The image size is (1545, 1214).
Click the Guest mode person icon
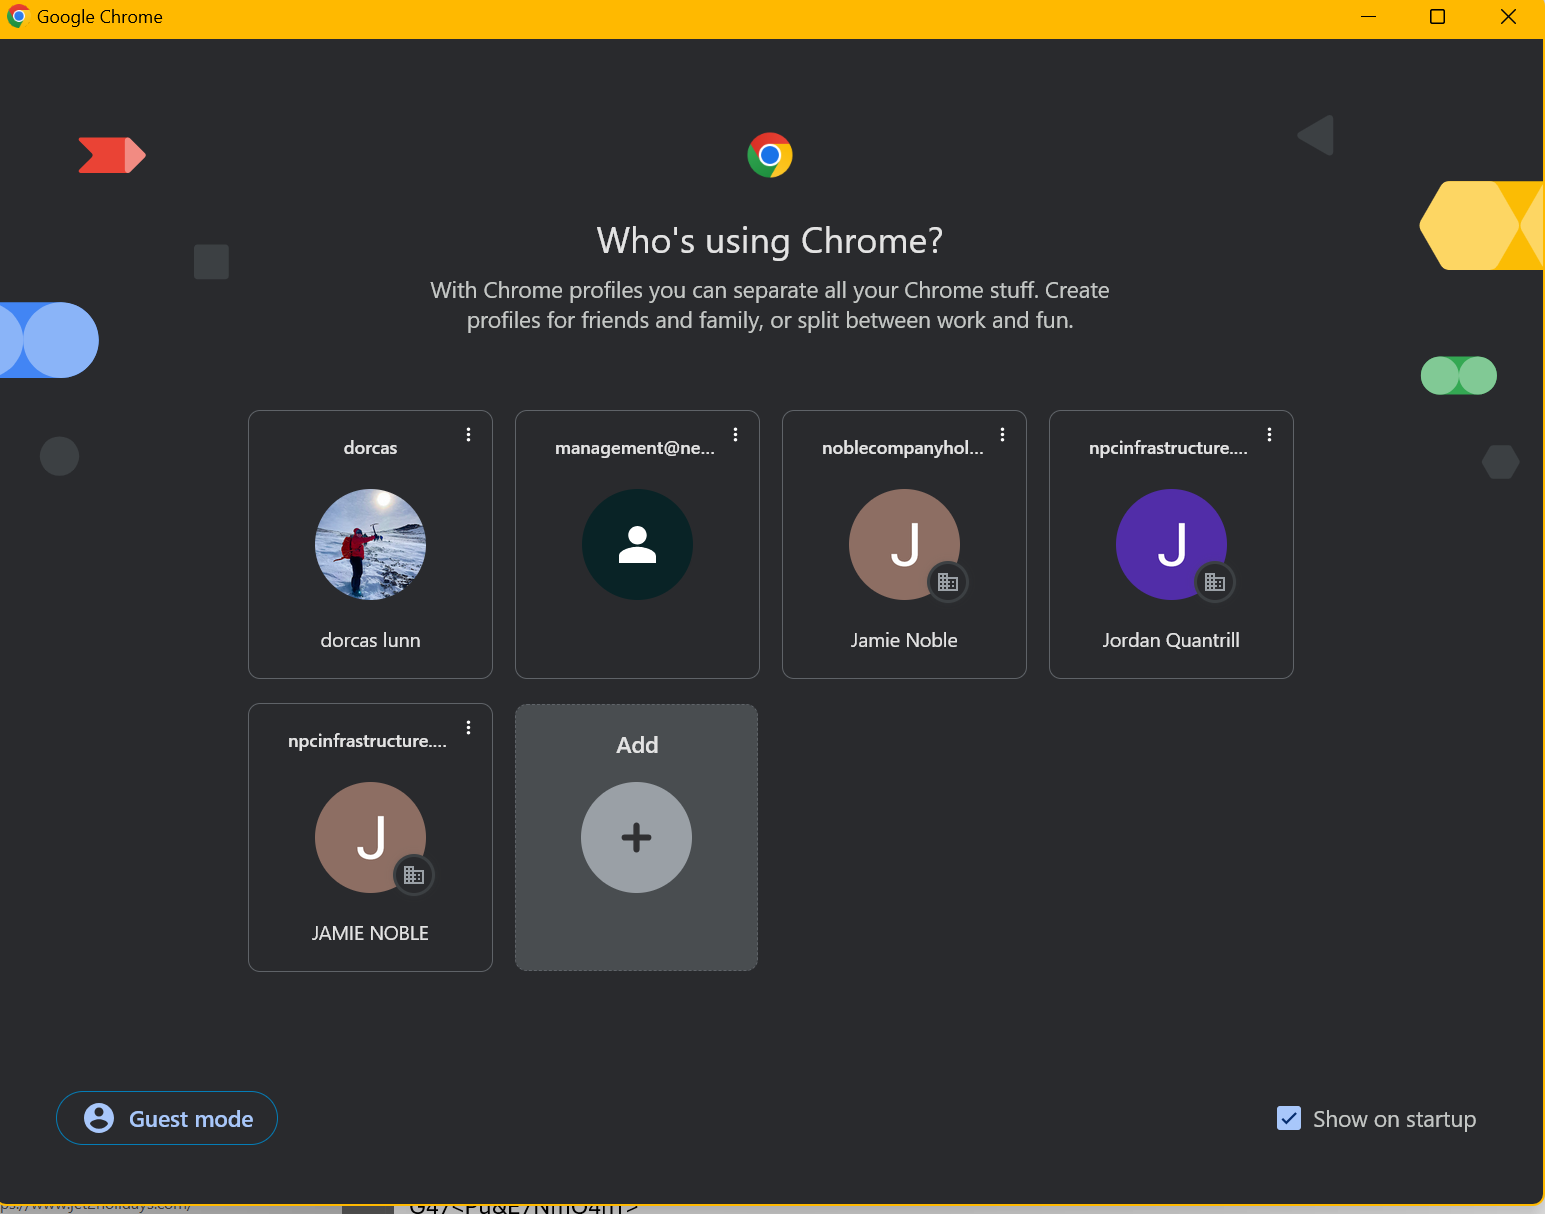coord(99,1118)
